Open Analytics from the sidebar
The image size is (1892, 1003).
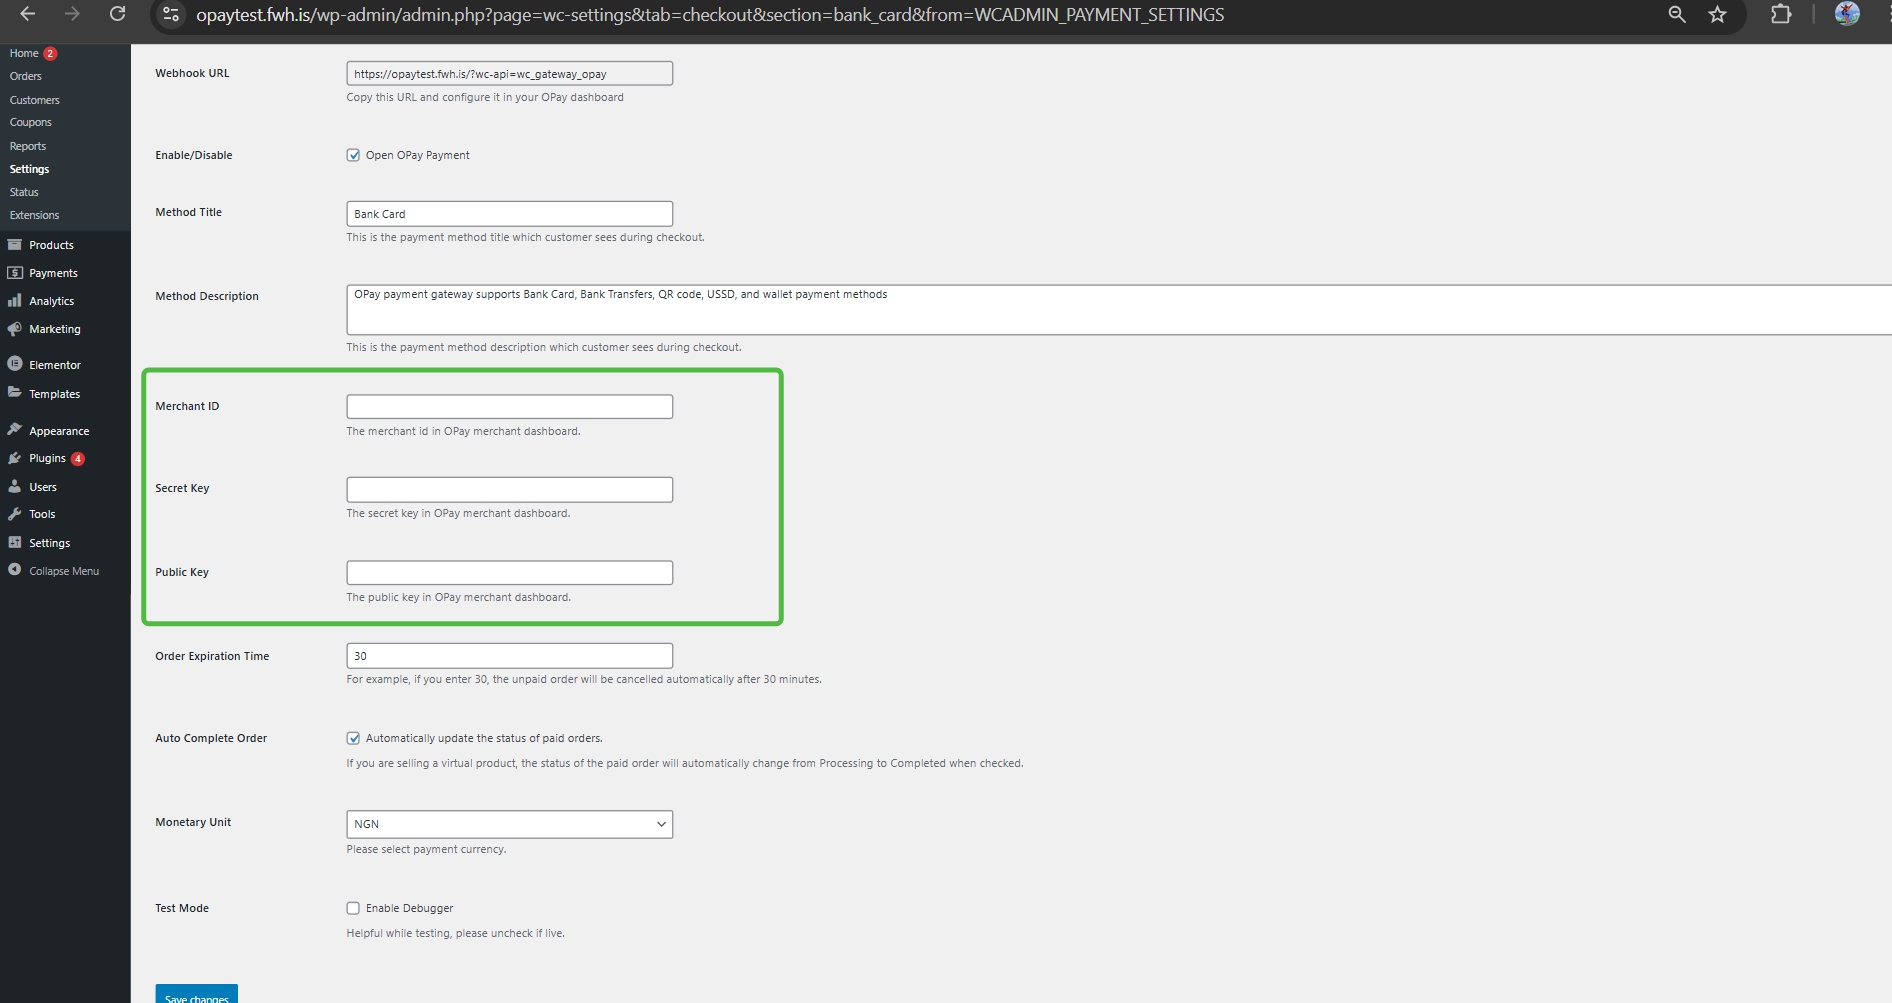(15, 300)
